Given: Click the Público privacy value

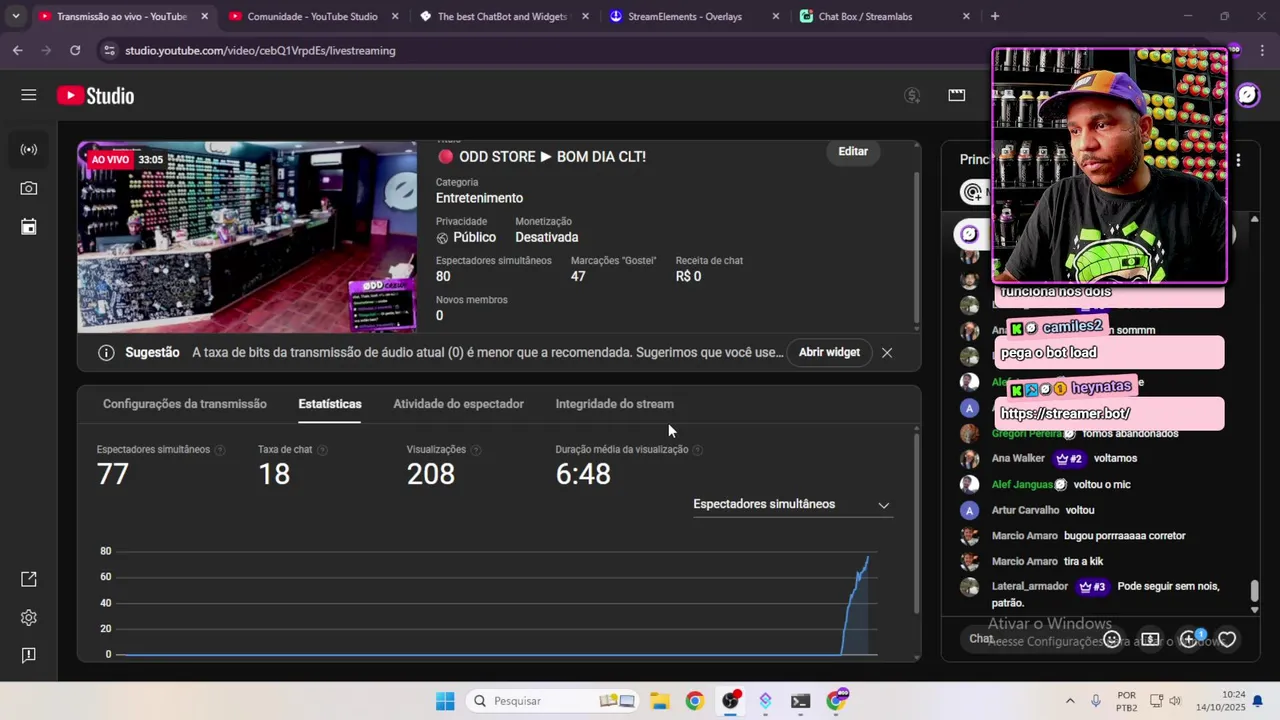Looking at the screenshot, I should [474, 237].
